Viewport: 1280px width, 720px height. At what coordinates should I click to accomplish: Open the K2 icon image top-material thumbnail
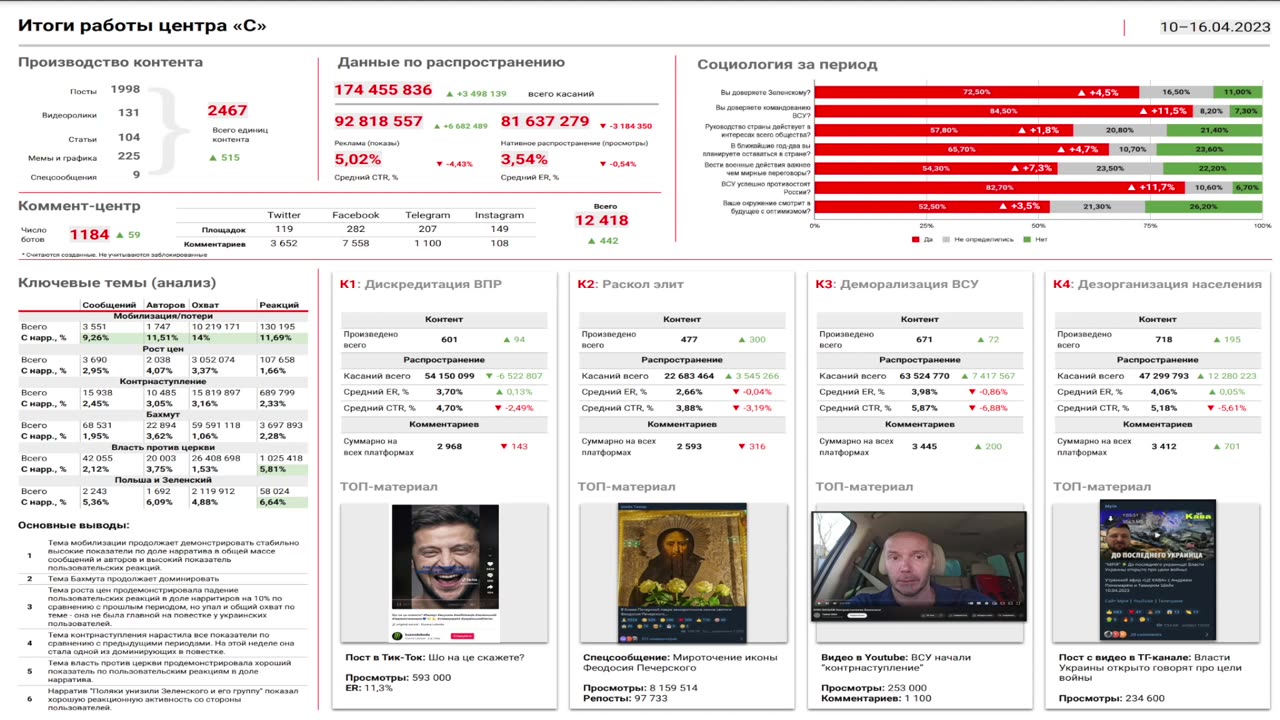[684, 572]
